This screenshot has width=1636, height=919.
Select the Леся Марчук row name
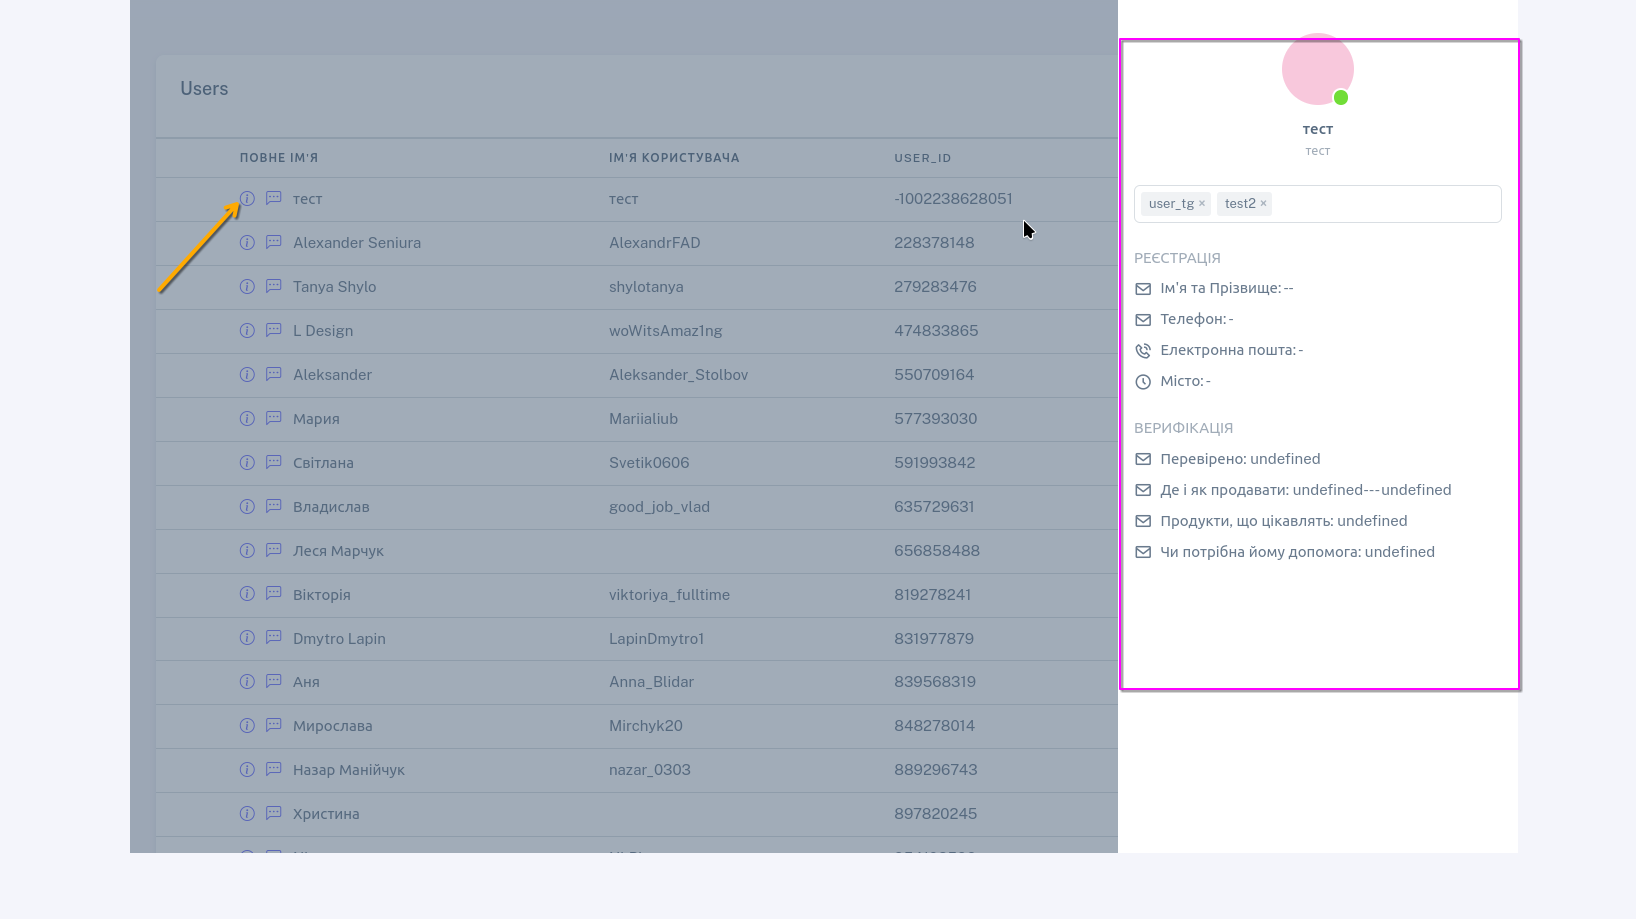pyautogui.click(x=338, y=551)
